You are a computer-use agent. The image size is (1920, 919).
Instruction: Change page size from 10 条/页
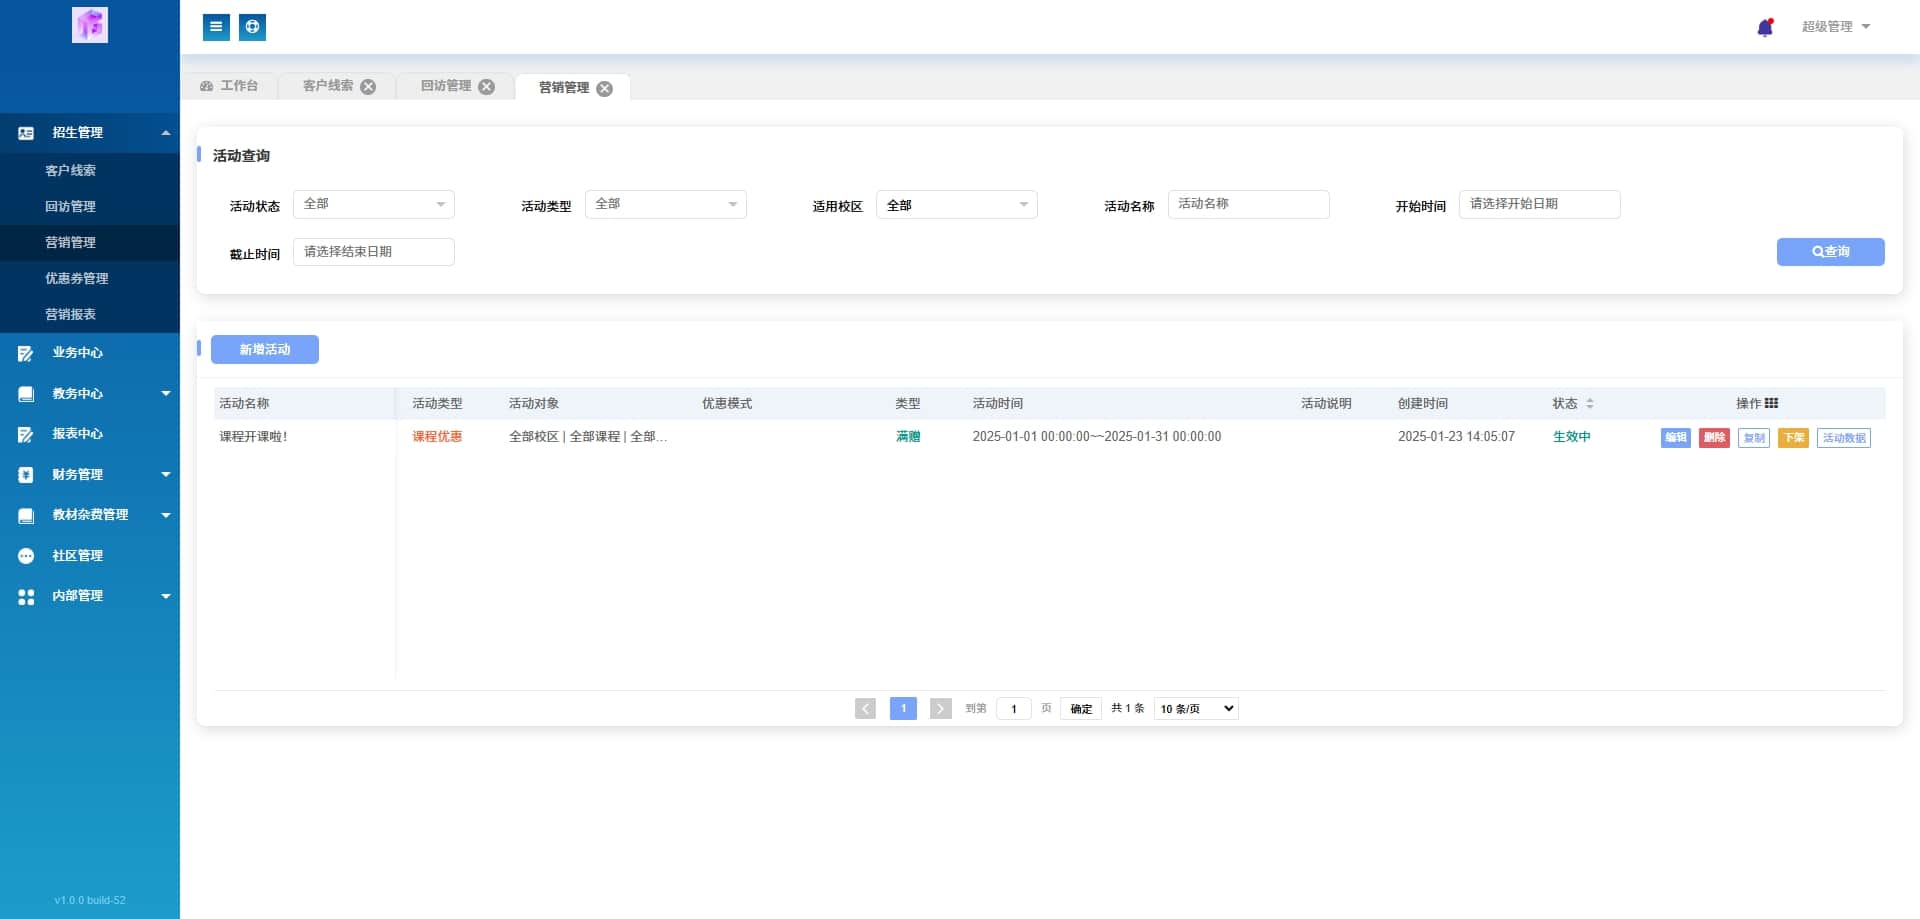1196,709
